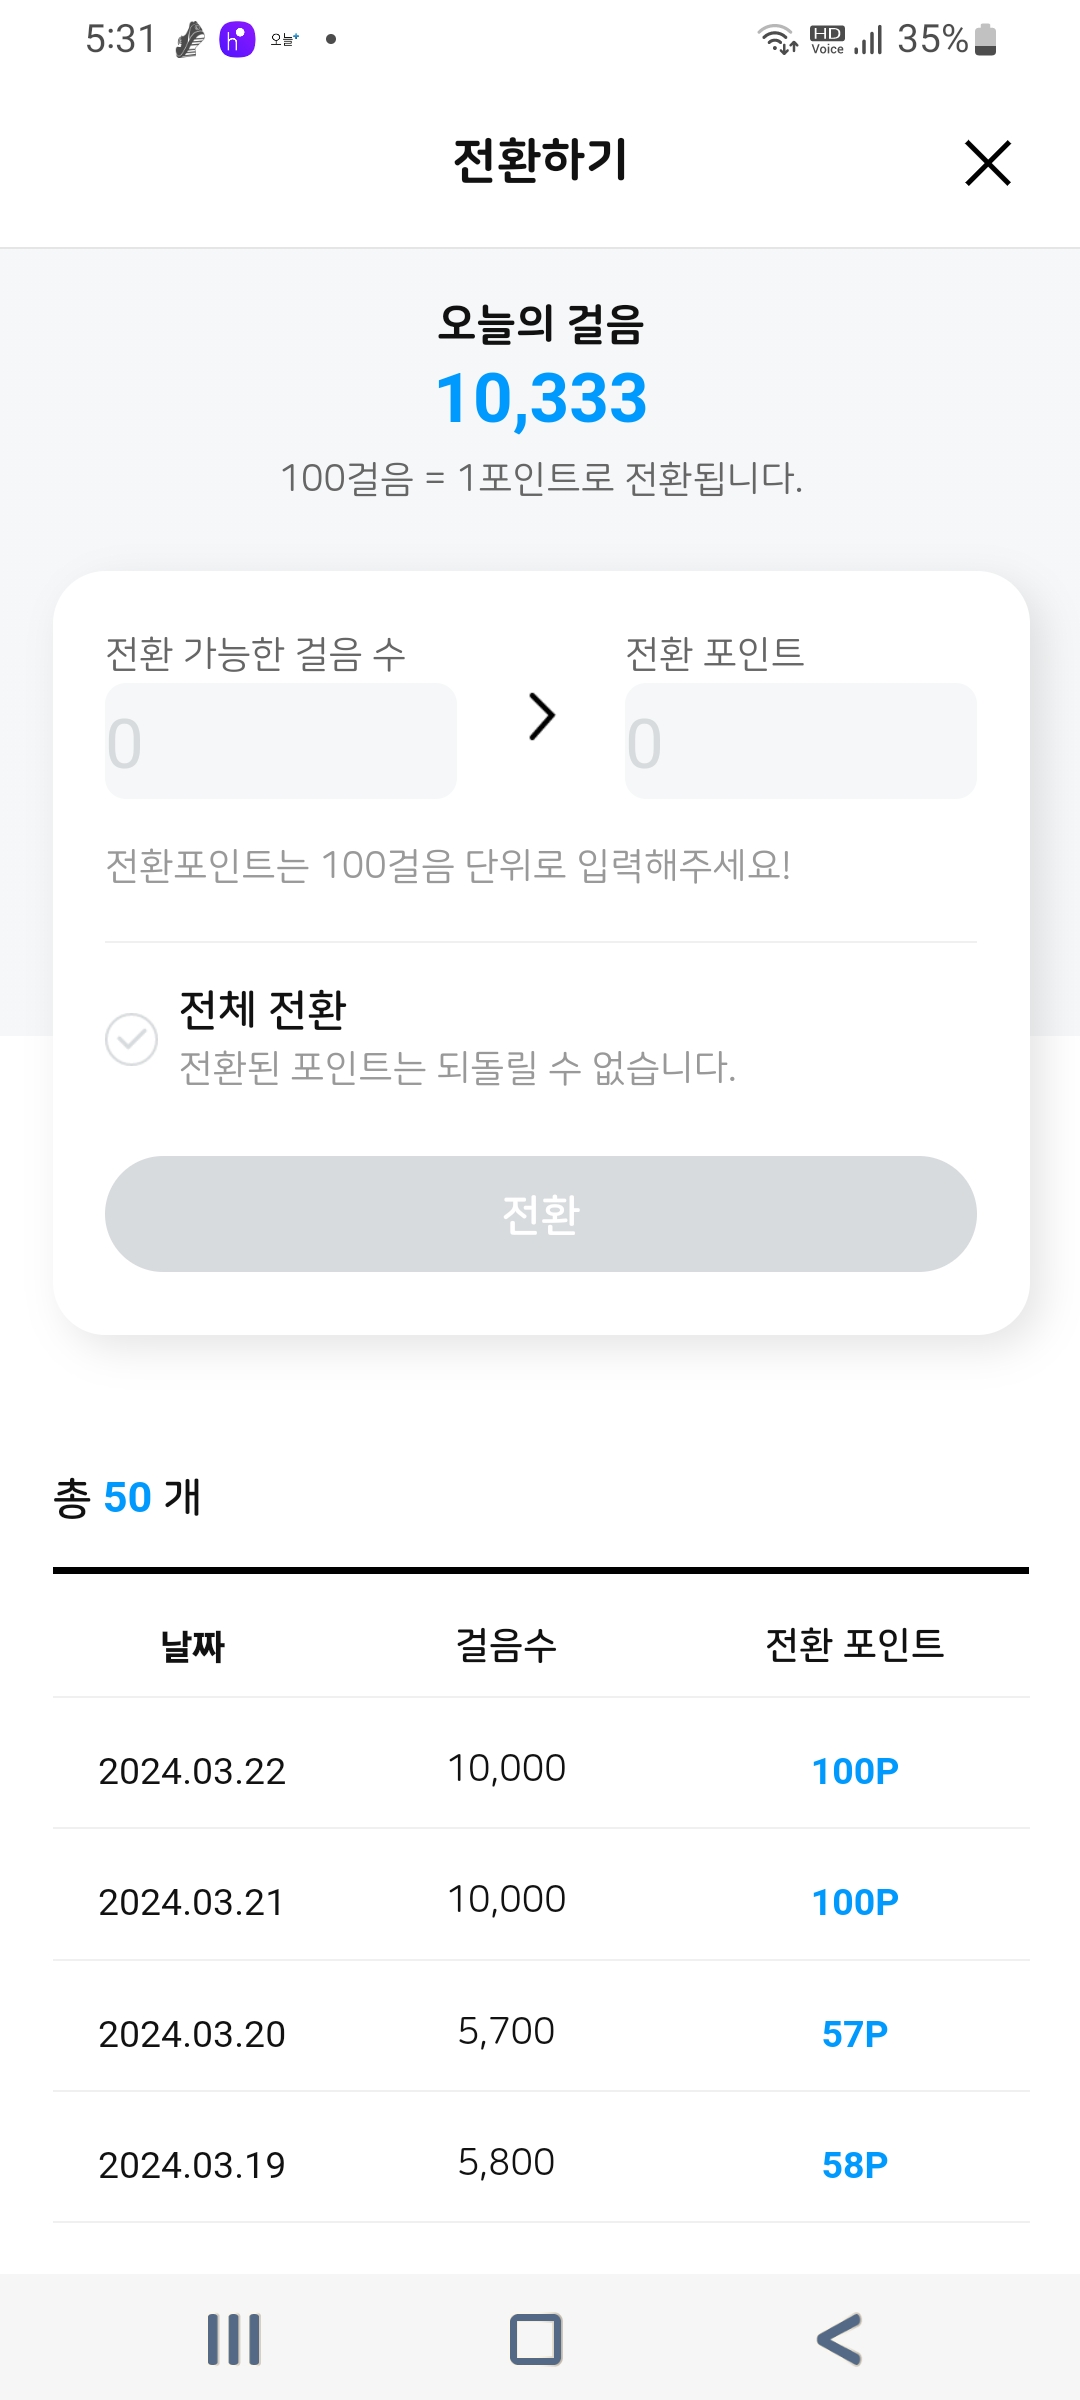1080x2400 pixels.
Task: Tap the 전환 포인트 field
Action: click(x=800, y=741)
